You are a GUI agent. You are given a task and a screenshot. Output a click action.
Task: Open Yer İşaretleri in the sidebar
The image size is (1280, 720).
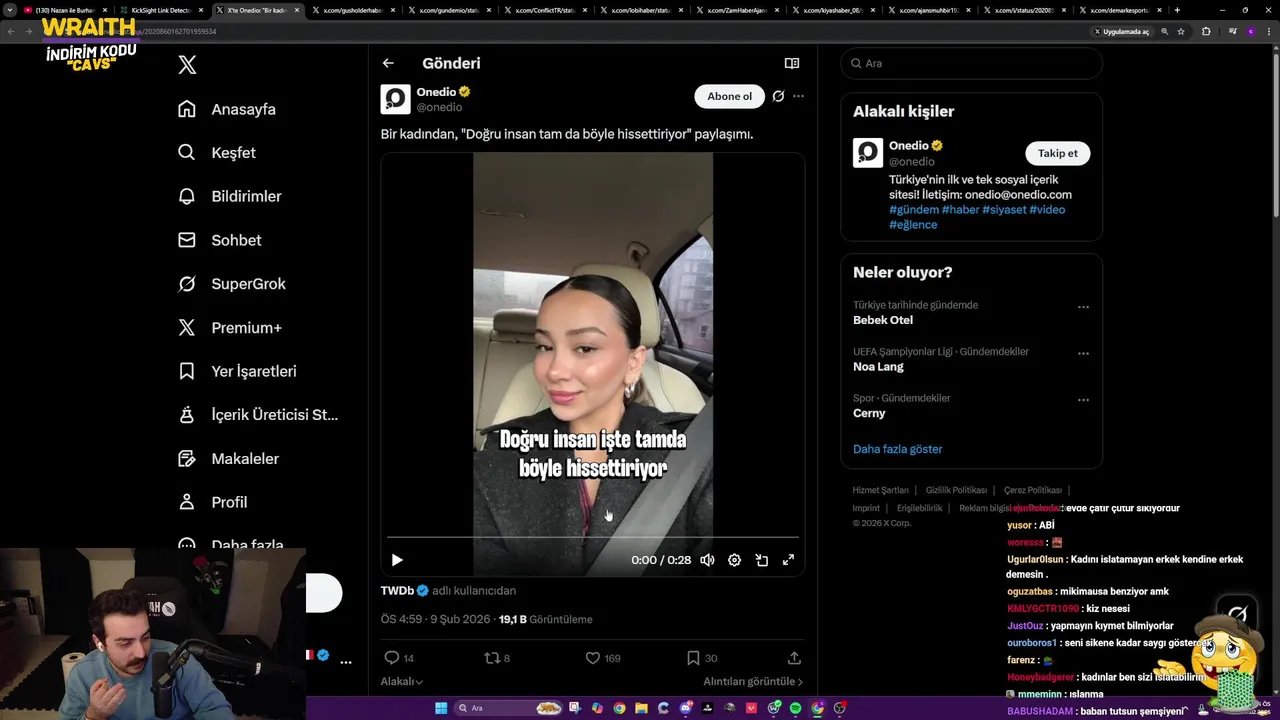(236, 371)
